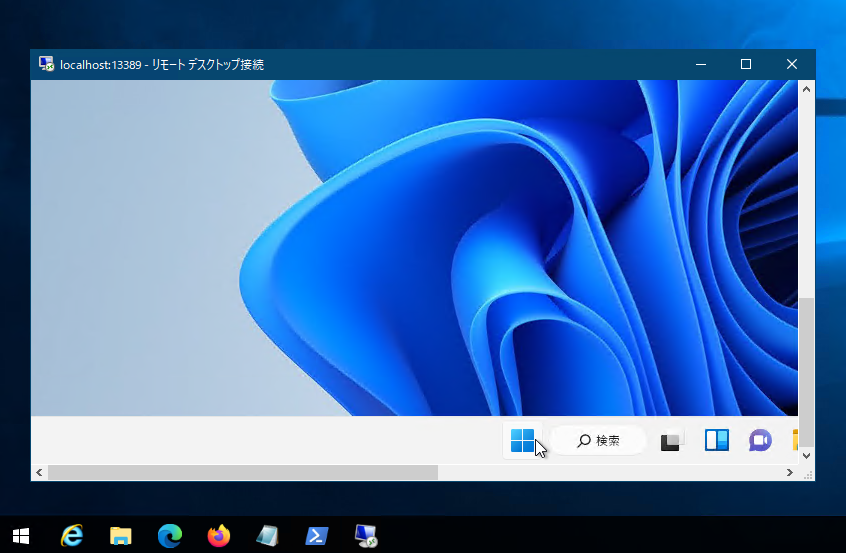Launch Microsoft Edge from host taskbar
This screenshot has width=846, height=553.
coord(170,536)
